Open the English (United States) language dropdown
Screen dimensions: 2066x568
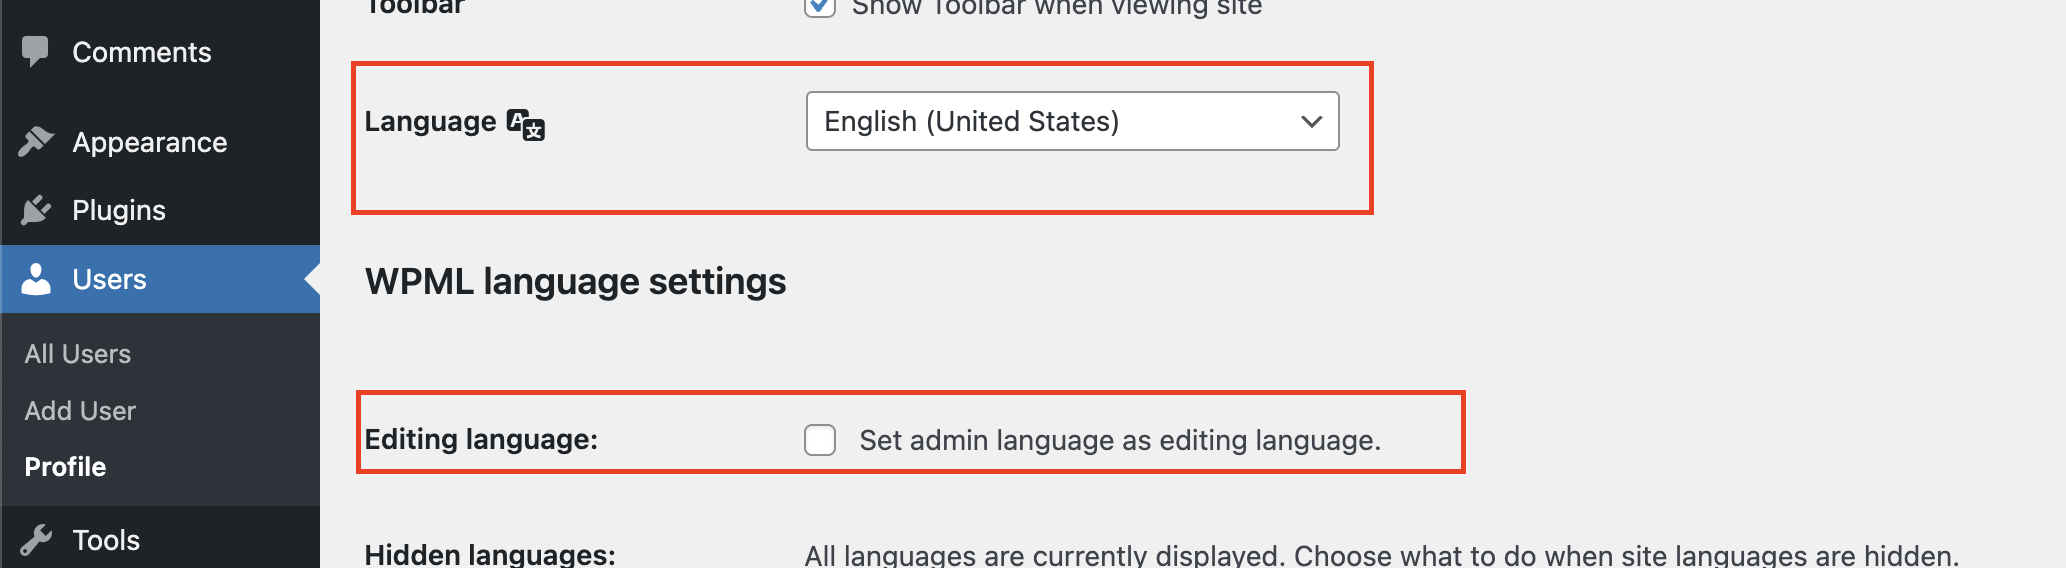pos(1060,121)
